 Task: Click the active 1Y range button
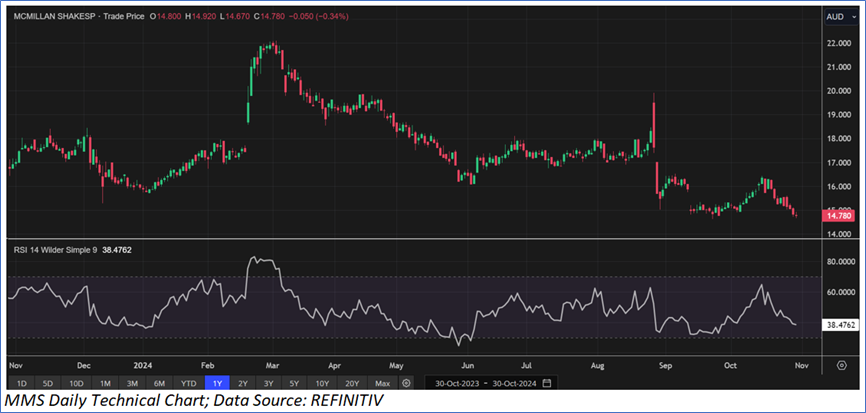216,383
